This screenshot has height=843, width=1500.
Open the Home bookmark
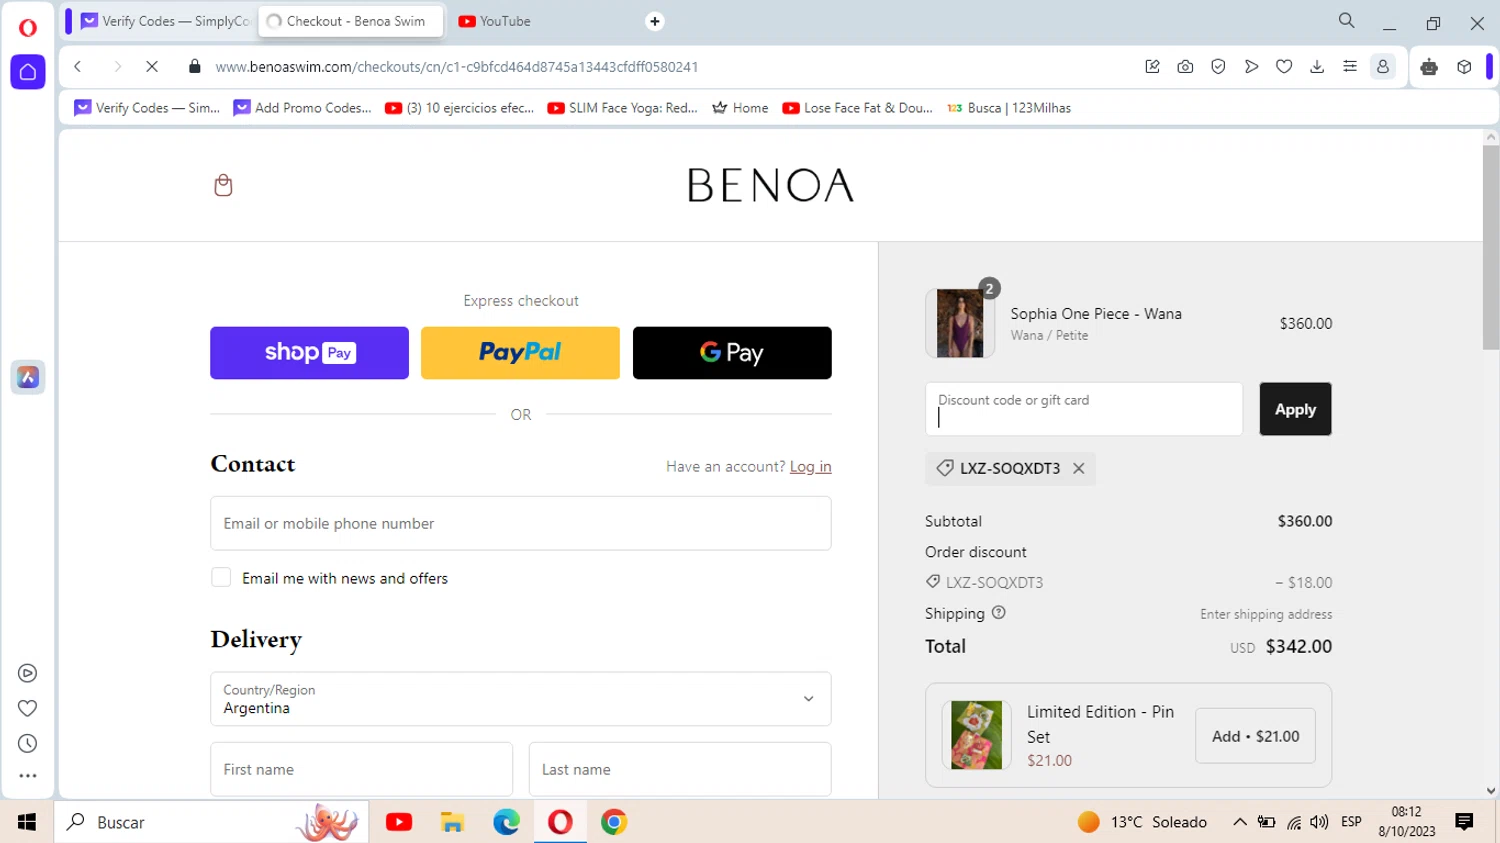tap(740, 108)
